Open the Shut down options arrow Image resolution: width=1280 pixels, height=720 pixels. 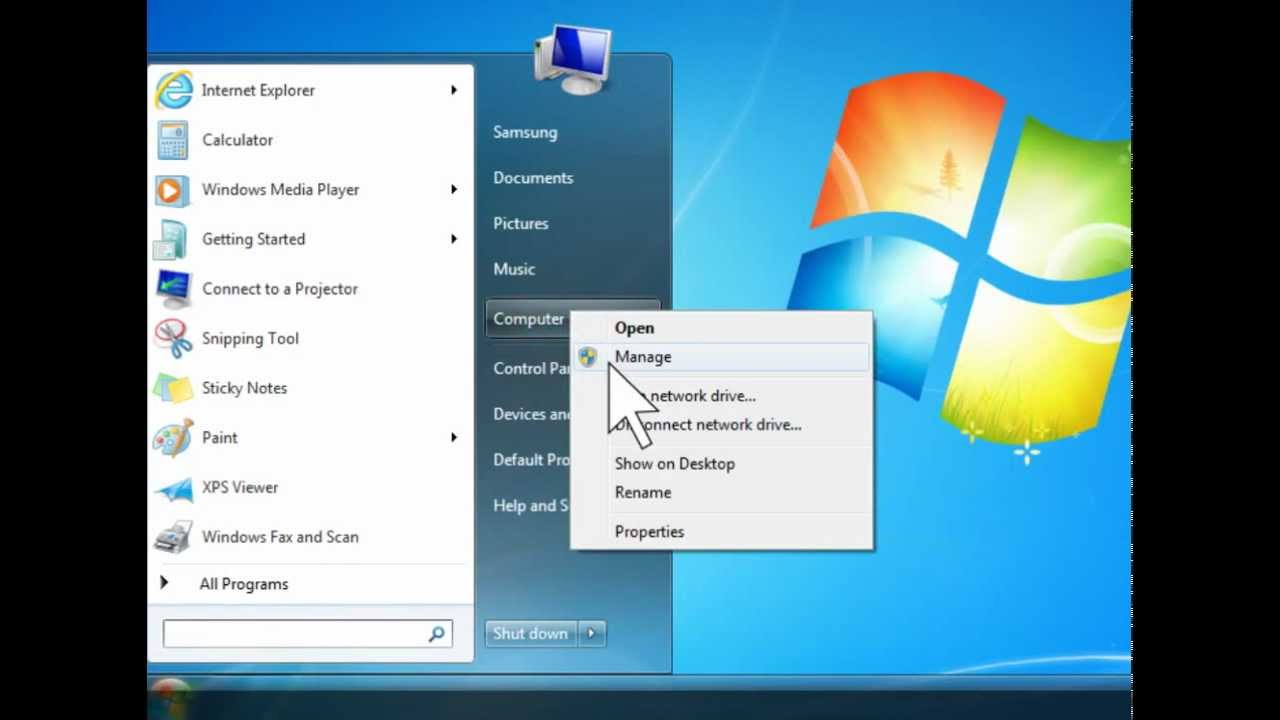592,633
